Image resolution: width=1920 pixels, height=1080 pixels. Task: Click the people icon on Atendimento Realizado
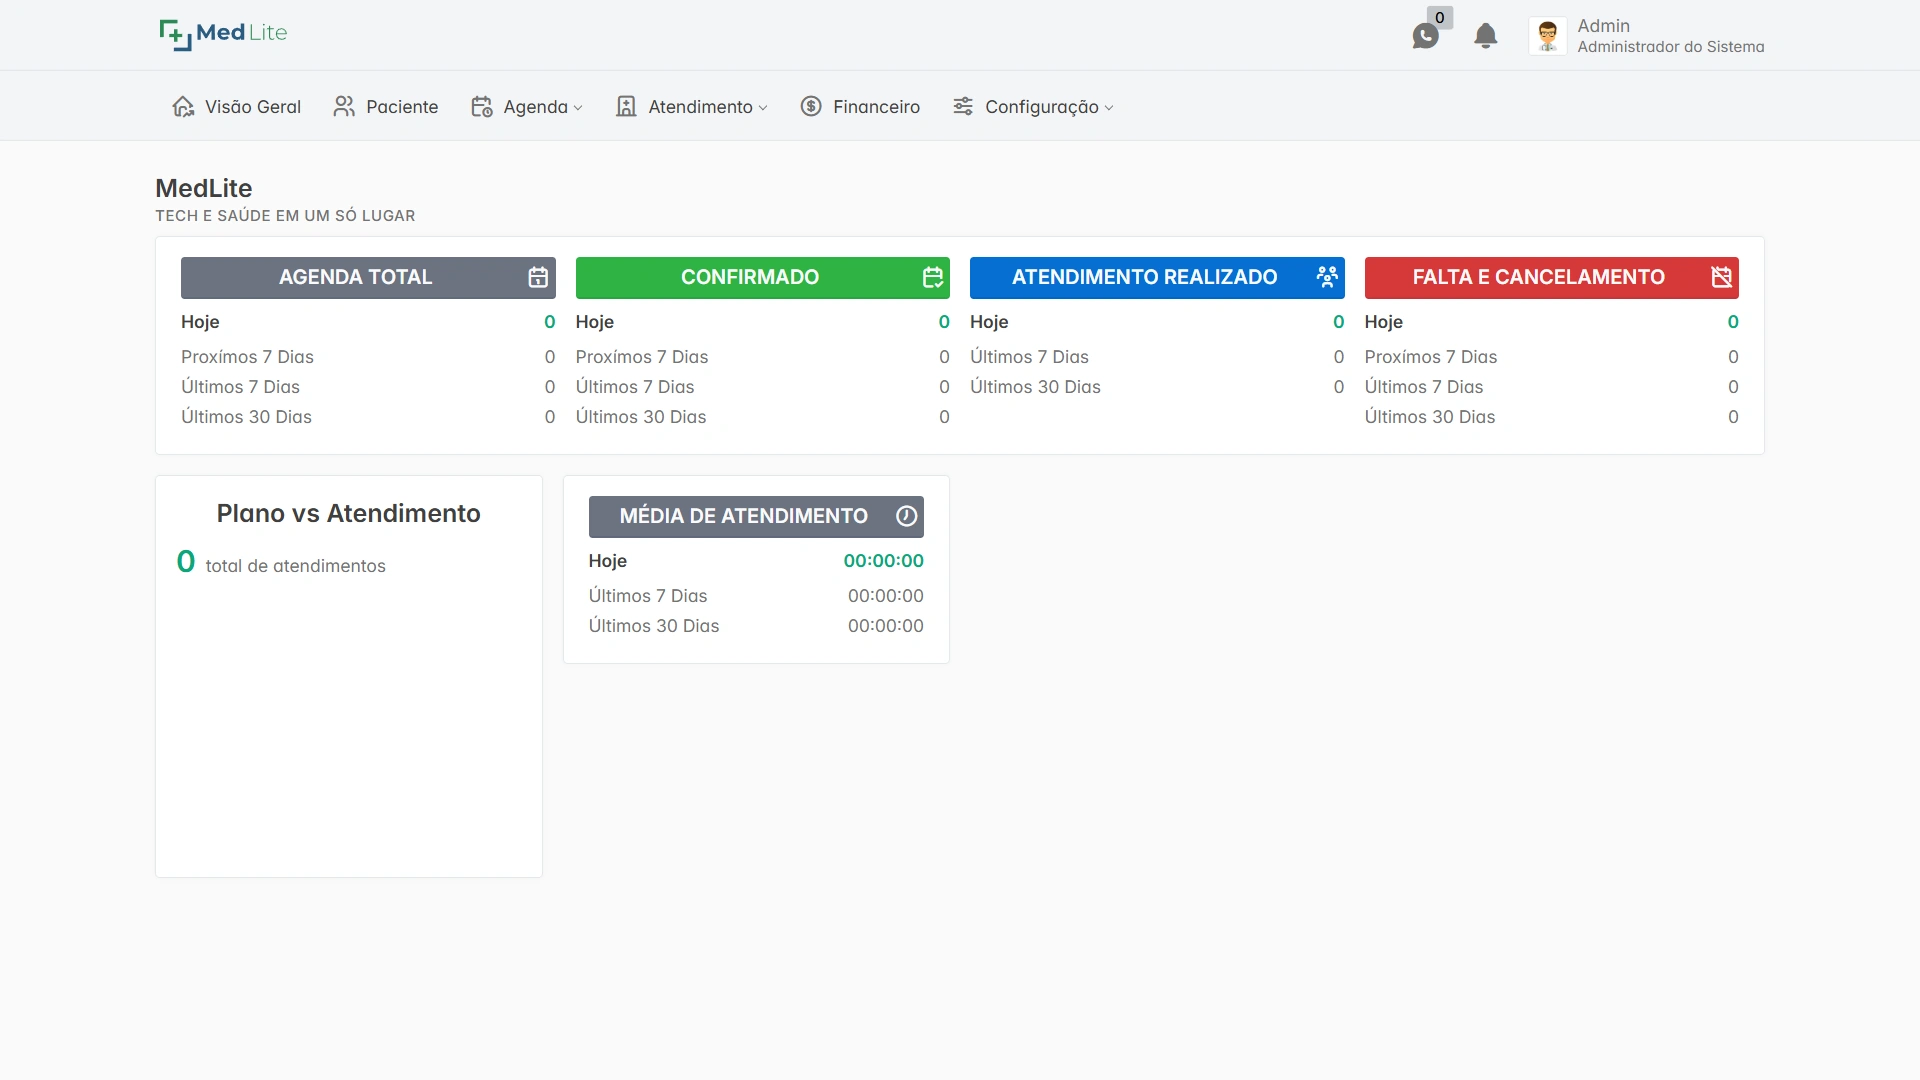(x=1327, y=277)
